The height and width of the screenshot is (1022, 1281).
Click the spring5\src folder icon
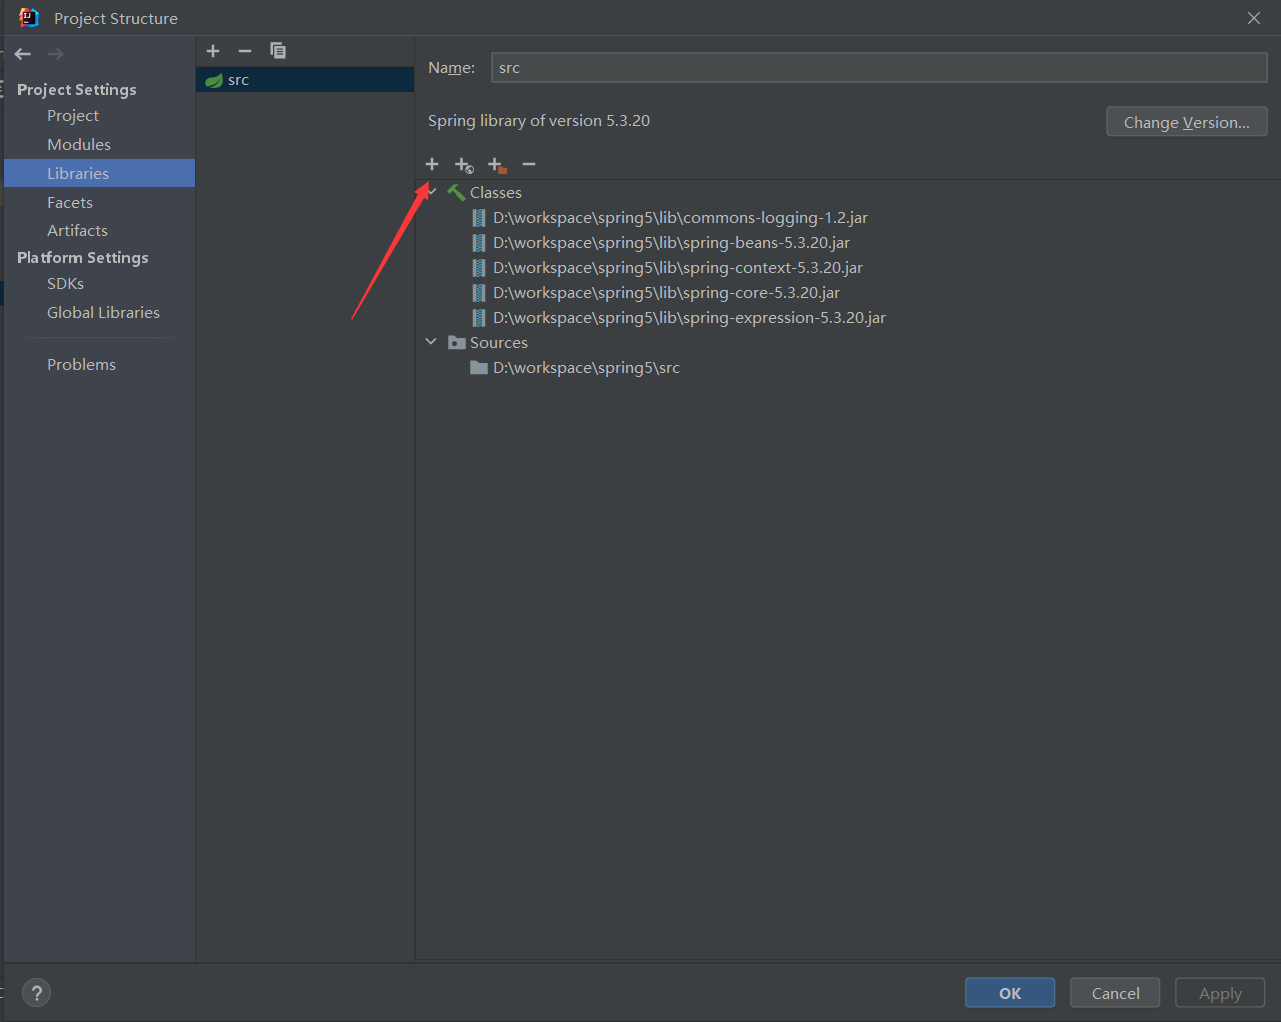coord(479,368)
